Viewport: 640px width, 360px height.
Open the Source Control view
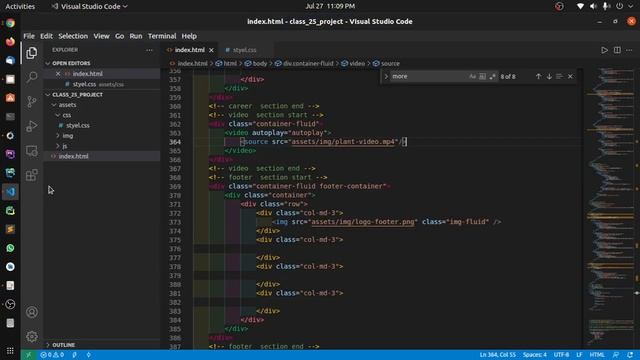click(32, 102)
